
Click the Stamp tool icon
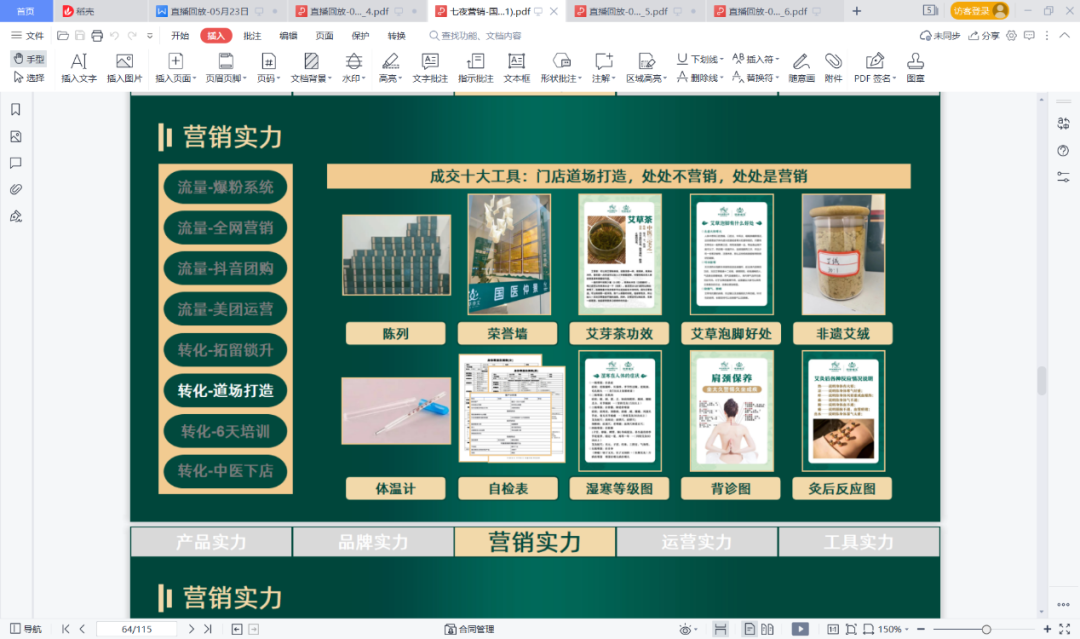point(915,68)
